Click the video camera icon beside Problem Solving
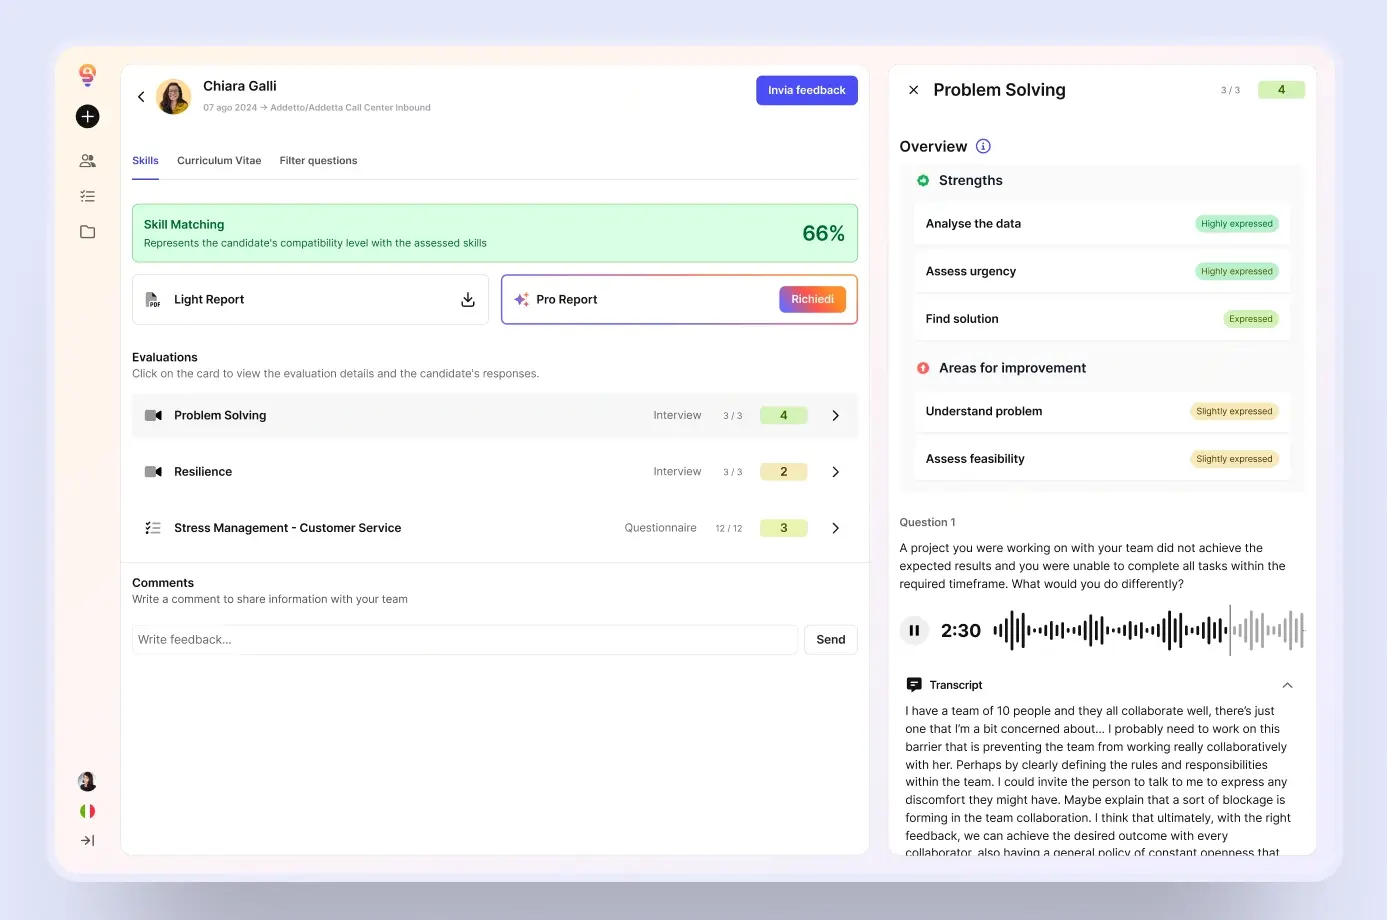Image resolution: width=1387 pixels, height=920 pixels. pos(154,415)
